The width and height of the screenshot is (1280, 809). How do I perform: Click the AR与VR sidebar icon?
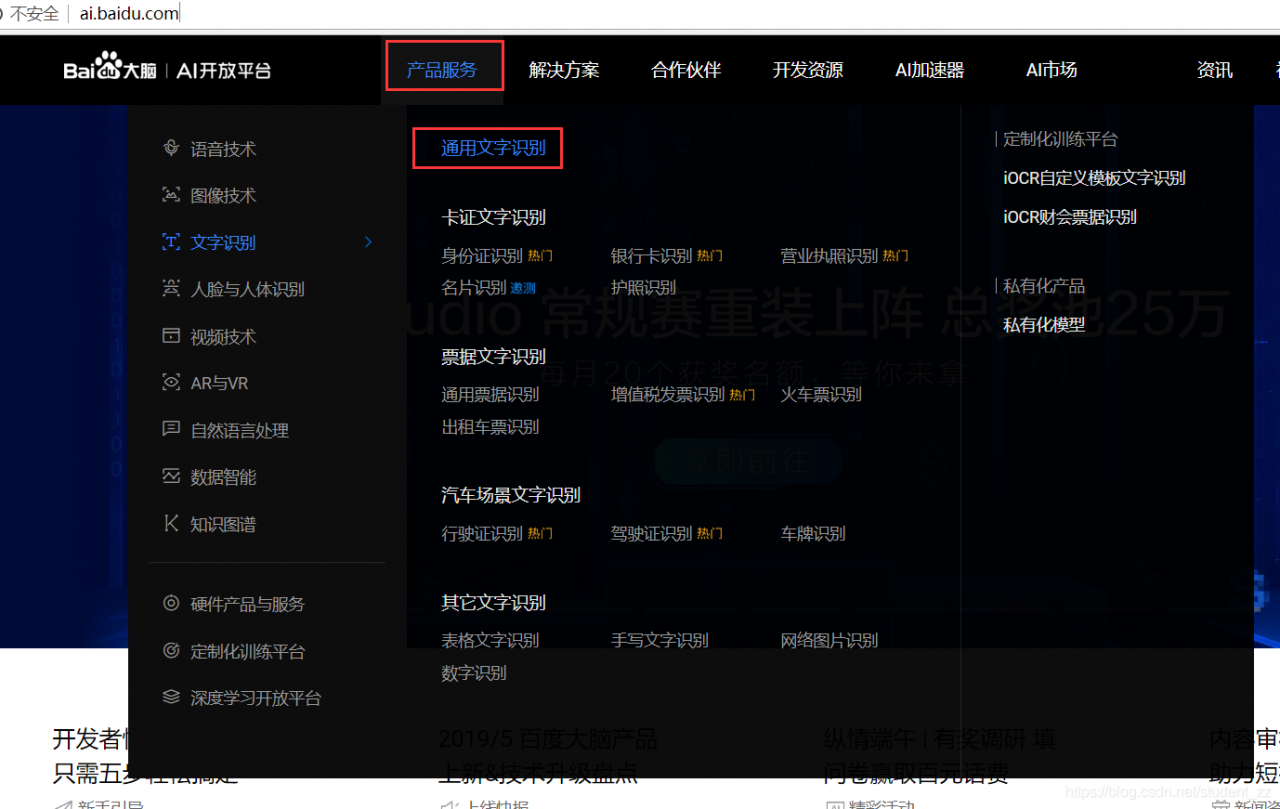[x=171, y=383]
